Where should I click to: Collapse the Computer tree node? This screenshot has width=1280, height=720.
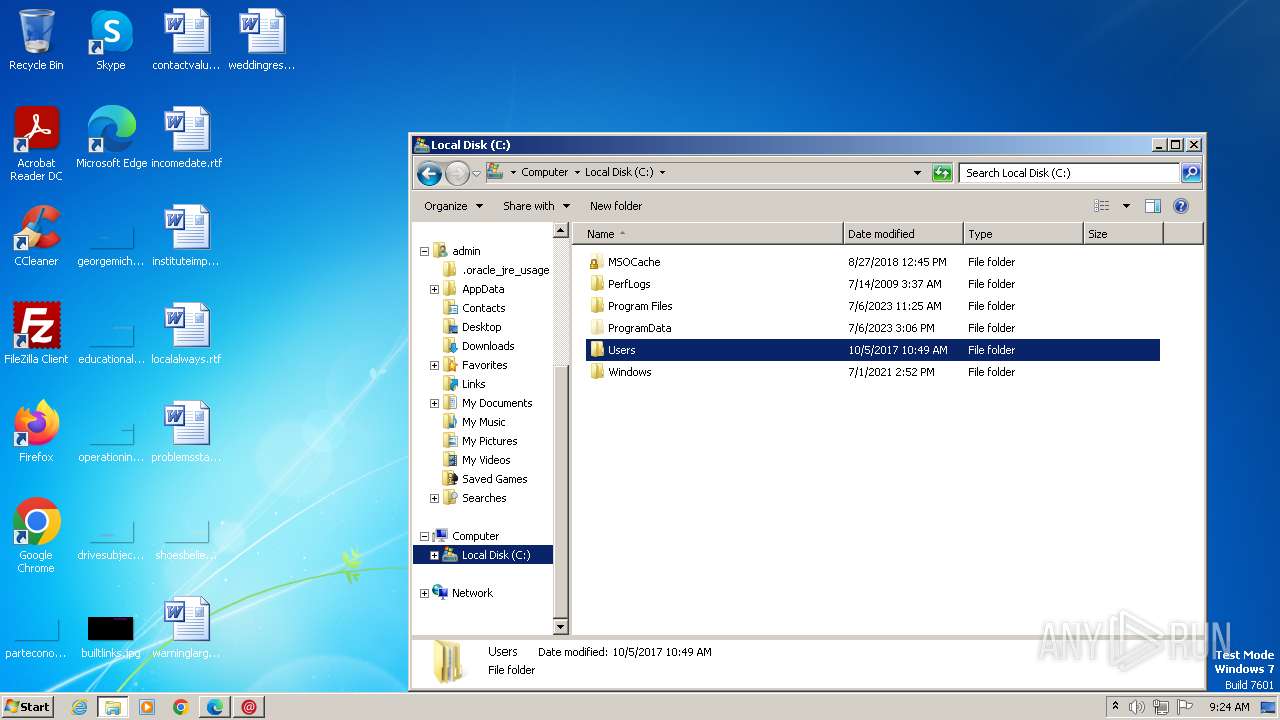click(424, 536)
